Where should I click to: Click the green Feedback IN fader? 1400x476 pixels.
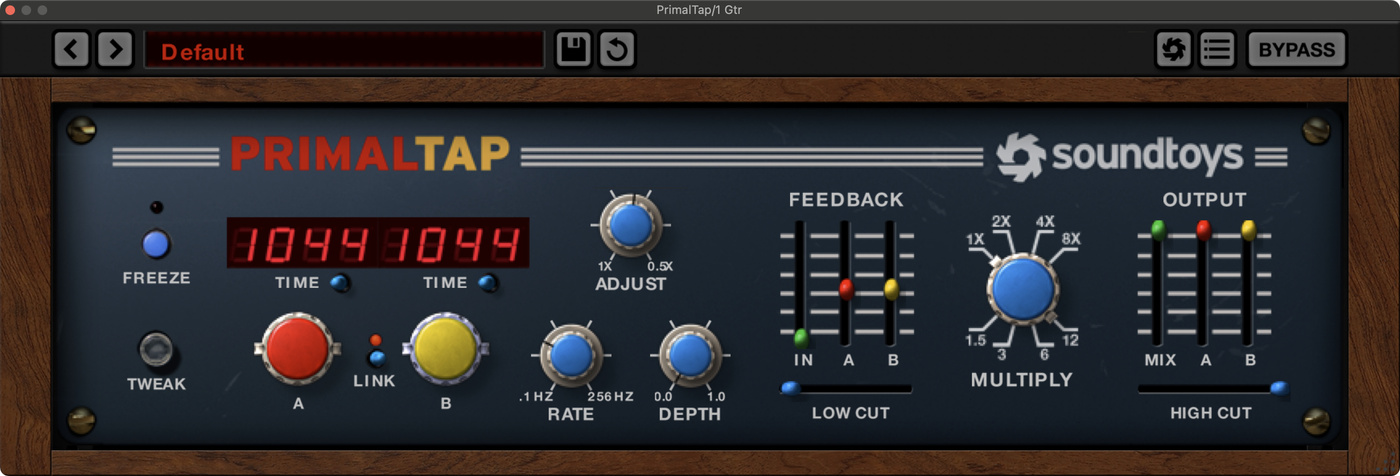tap(801, 337)
